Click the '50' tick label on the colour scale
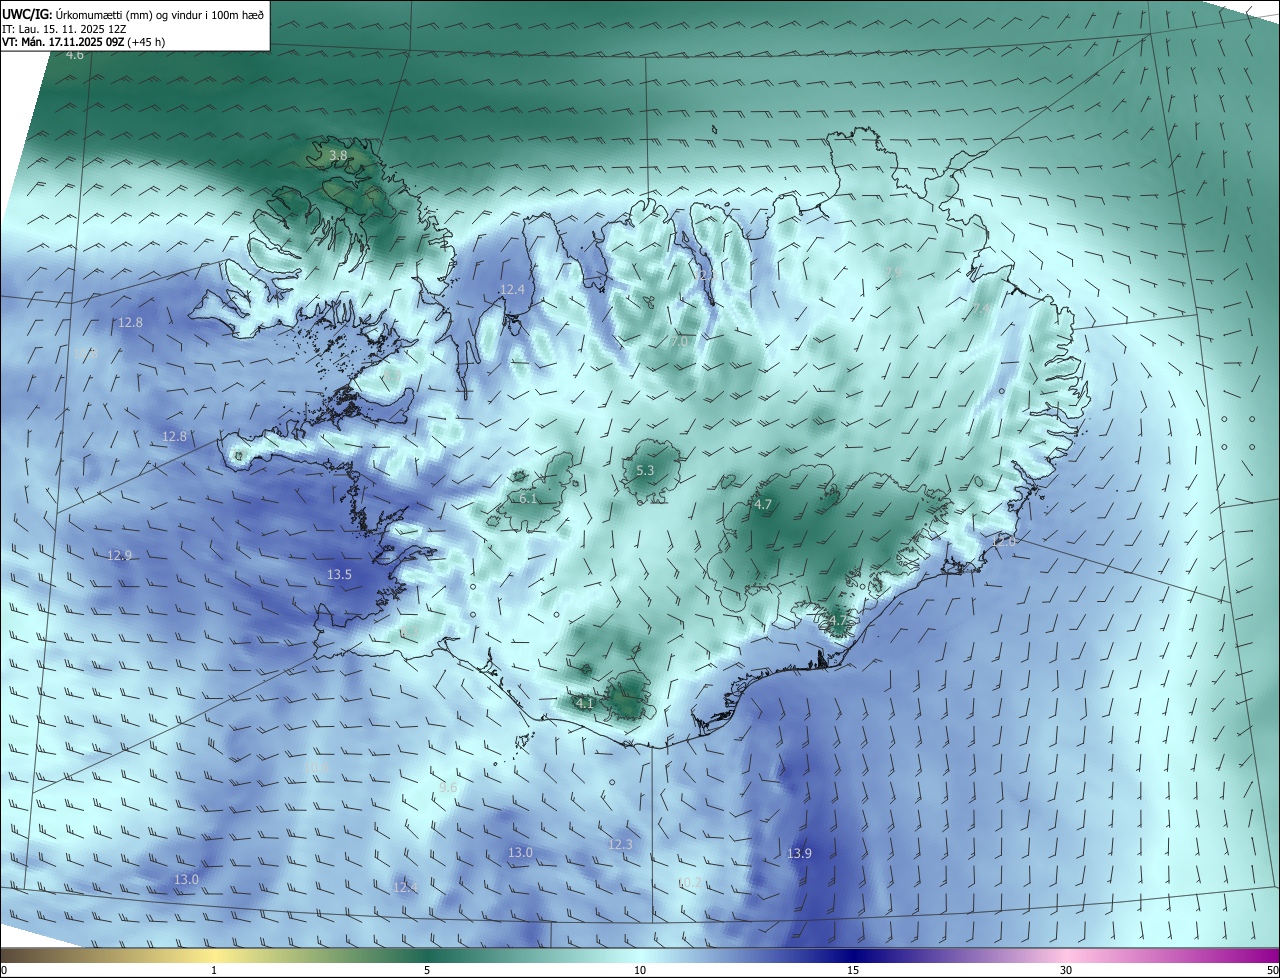The width and height of the screenshot is (1280, 978). coord(1272,970)
